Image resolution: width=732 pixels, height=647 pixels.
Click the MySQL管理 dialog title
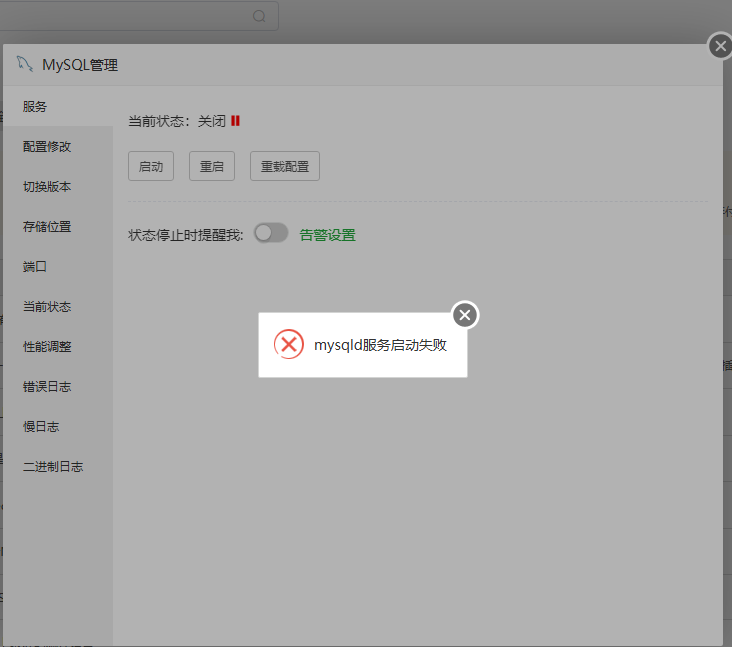point(80,65)
